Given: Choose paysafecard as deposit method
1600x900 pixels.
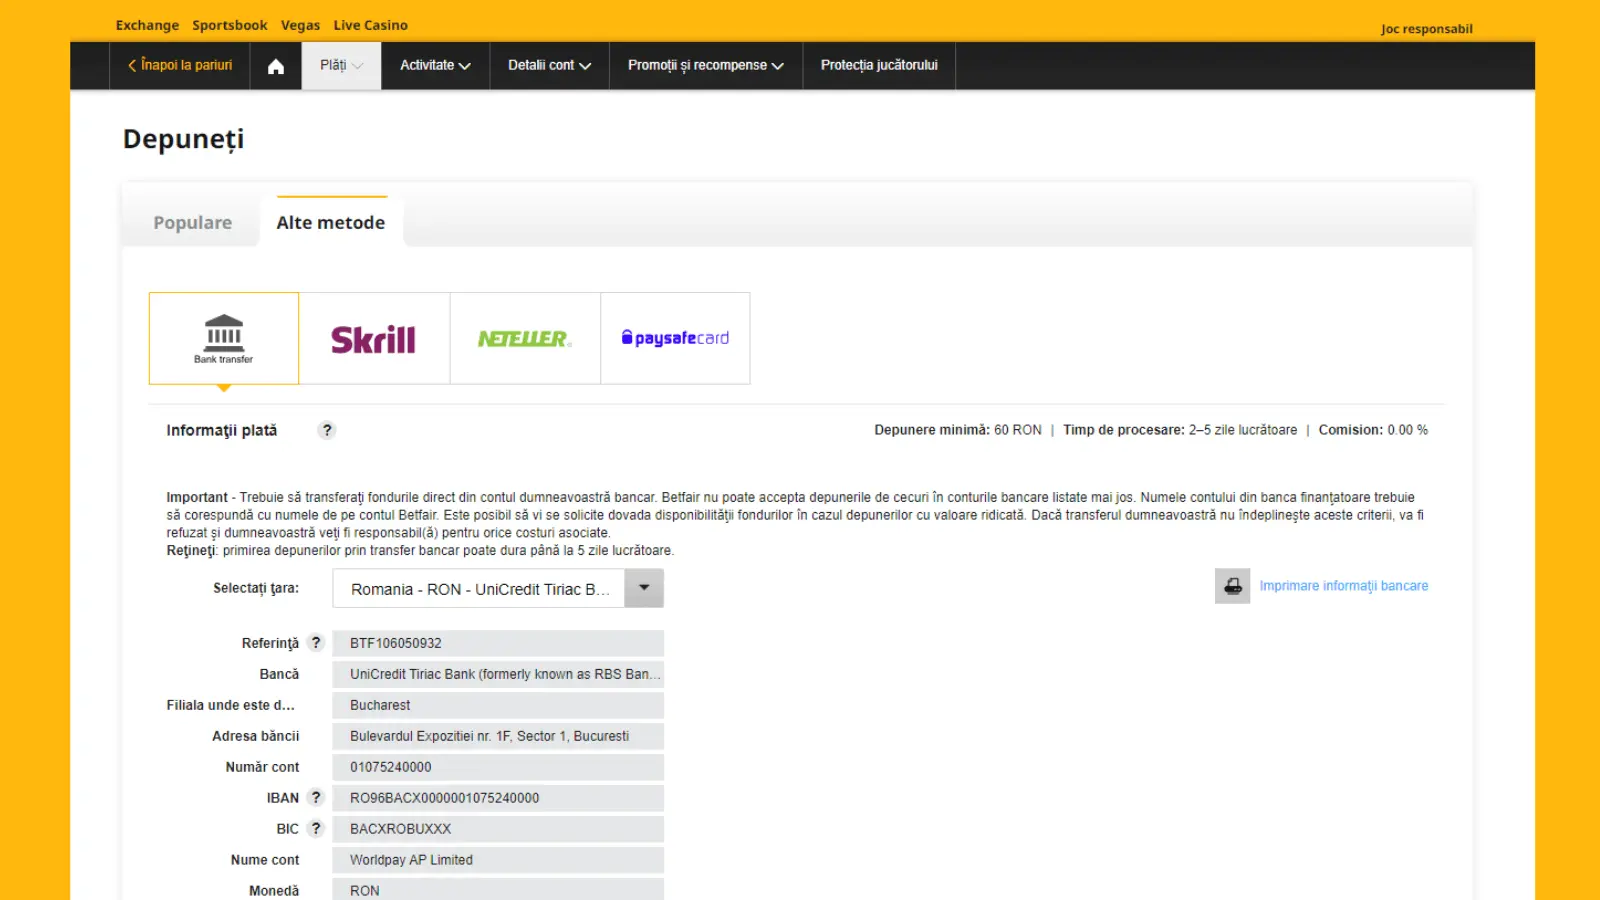Looking at the screenshot, I should click(675, 338).
